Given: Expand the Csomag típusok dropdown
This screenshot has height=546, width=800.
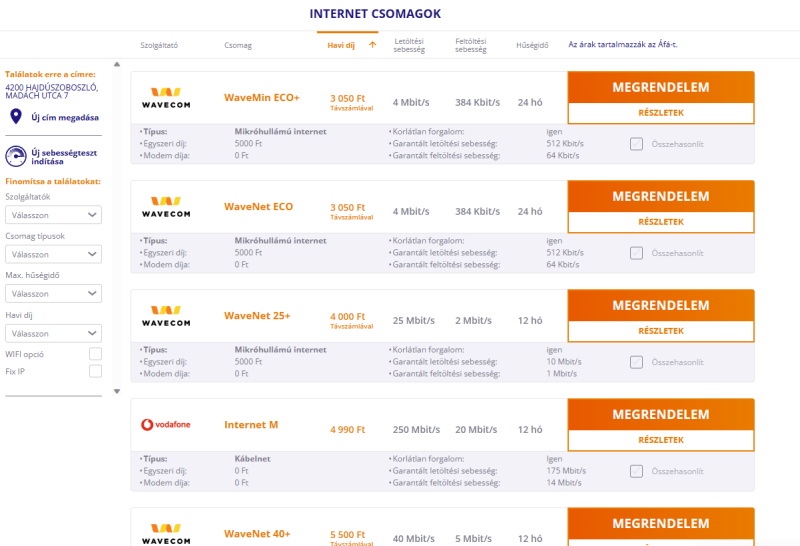Looking at the screenshot, I should [x=54, y=254].
